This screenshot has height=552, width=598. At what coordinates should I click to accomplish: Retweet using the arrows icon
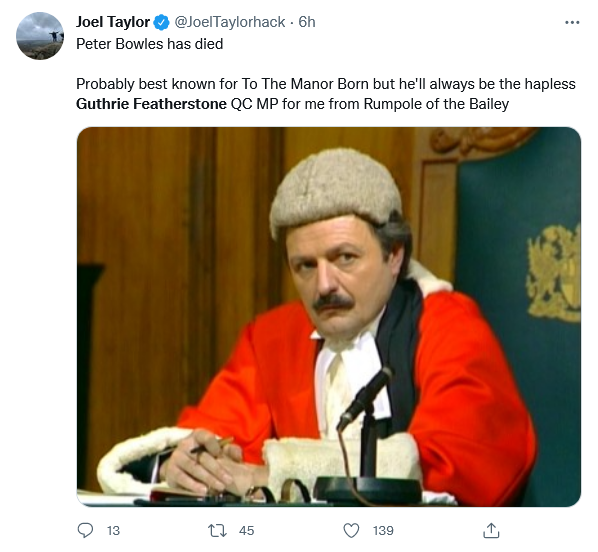click(x=217, y=530)
